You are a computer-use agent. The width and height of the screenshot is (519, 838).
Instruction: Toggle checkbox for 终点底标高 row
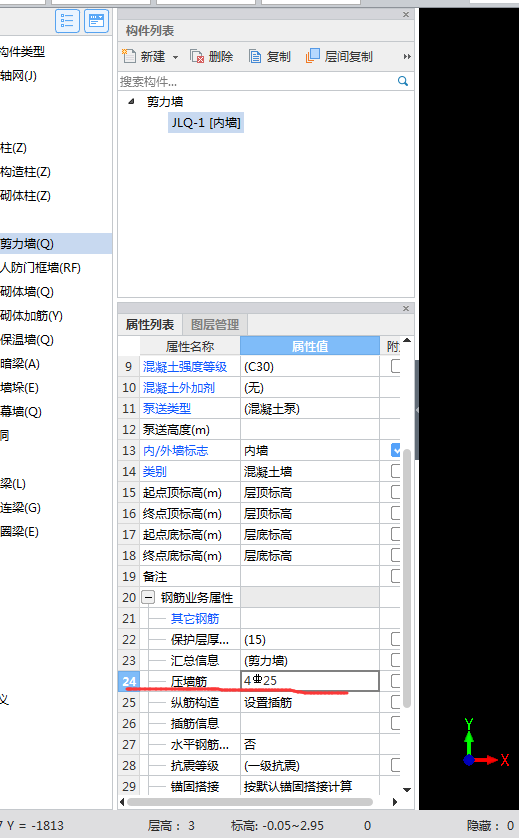[396, 555]
